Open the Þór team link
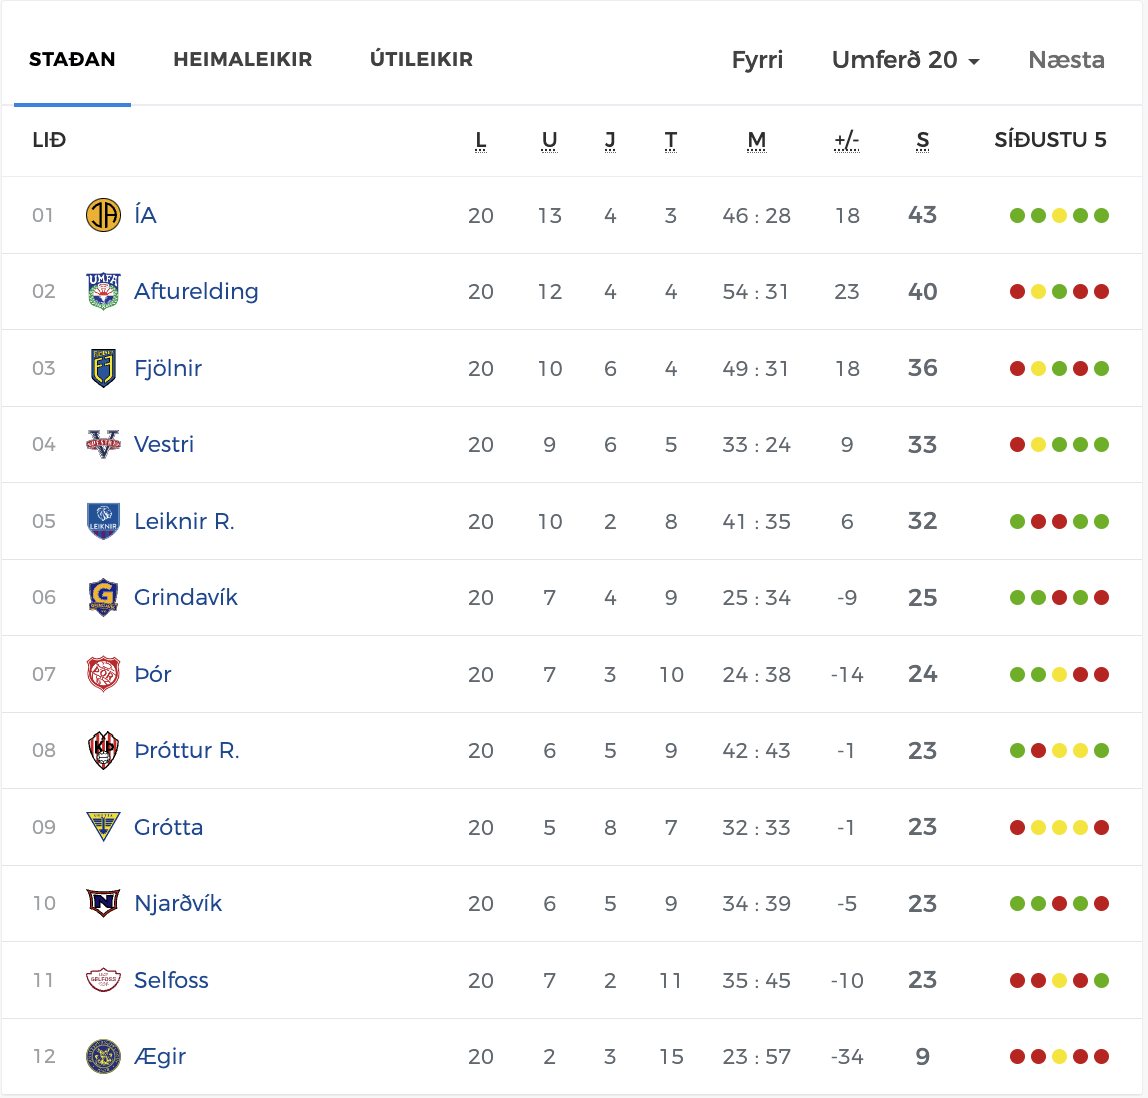Viewport: 1148px width, 1098px height. [153, 674]
